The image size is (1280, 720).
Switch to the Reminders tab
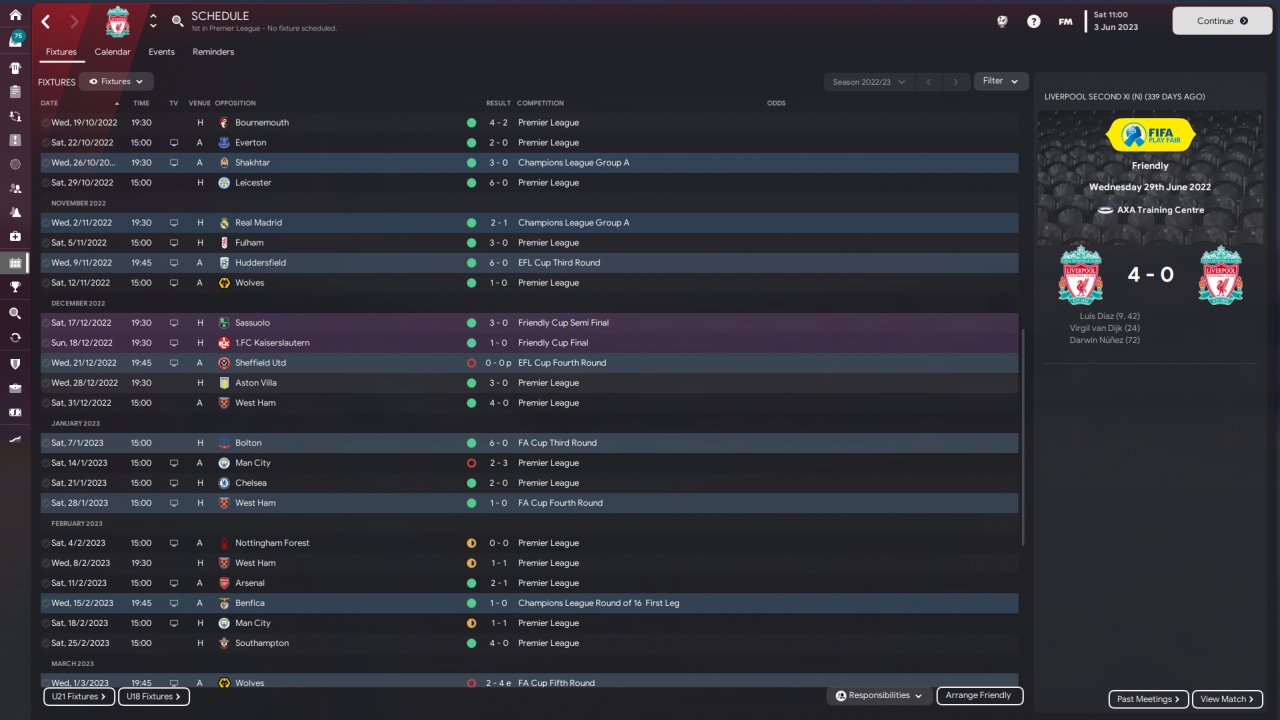pyautogui.click(x=213, y=52)
